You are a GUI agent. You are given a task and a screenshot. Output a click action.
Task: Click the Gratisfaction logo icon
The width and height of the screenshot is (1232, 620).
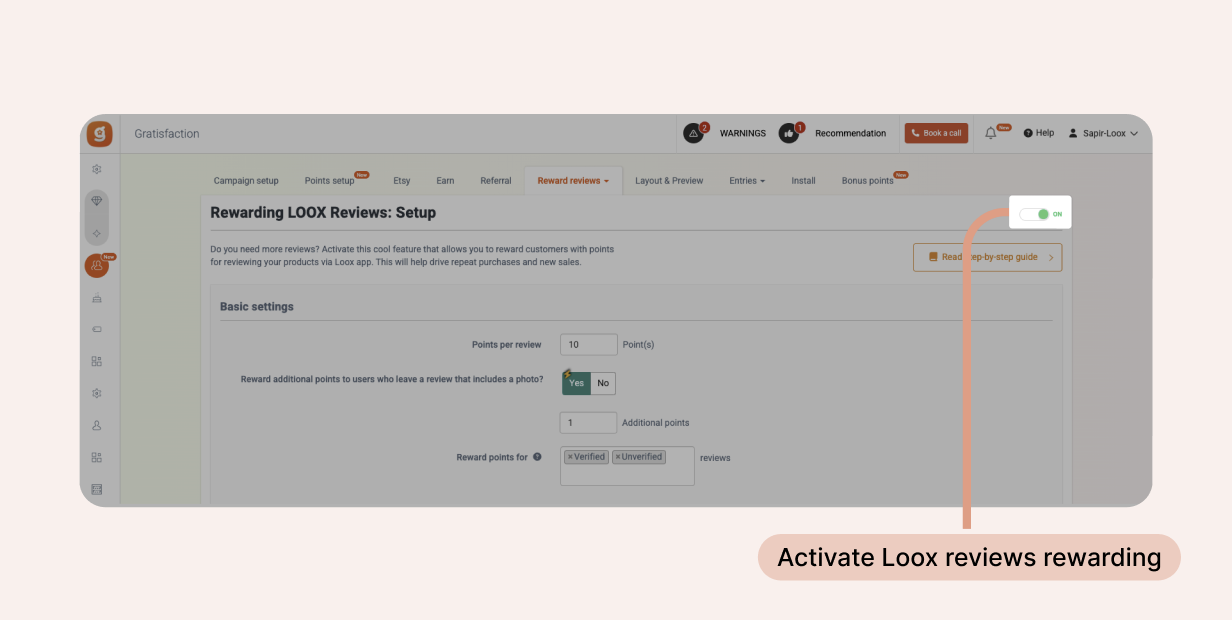pos(99,134)
